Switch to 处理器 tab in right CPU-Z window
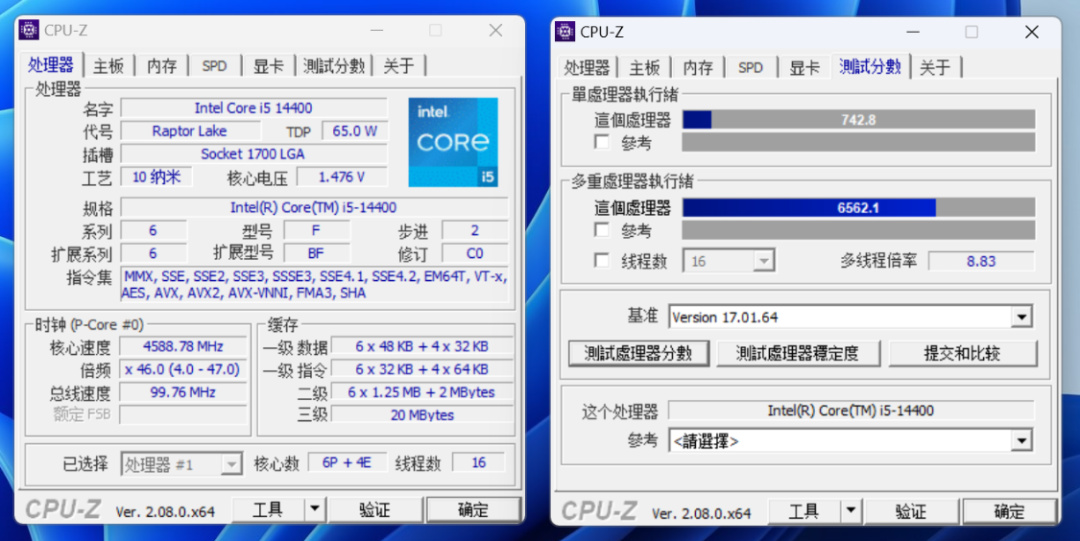1080x541 pixels. 587,68
